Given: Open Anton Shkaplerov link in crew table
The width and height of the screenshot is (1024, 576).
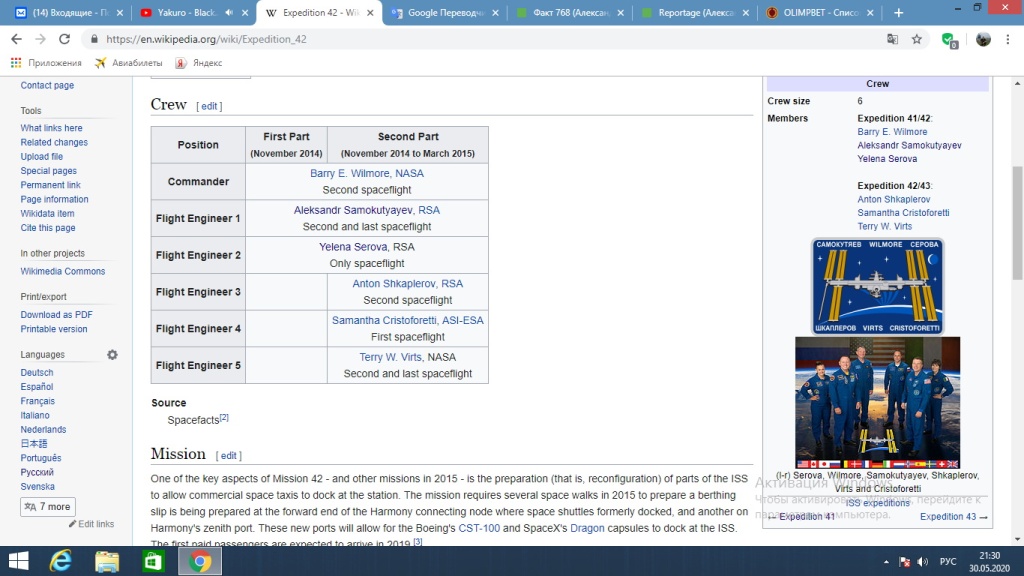Looking at the screenshot, I should (x=394, y=283).
